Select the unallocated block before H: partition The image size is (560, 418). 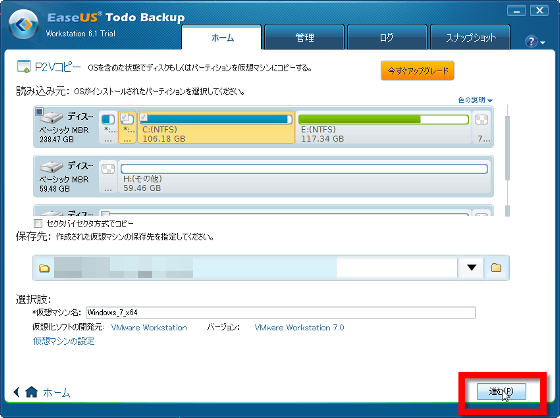[x=108, y=176]
